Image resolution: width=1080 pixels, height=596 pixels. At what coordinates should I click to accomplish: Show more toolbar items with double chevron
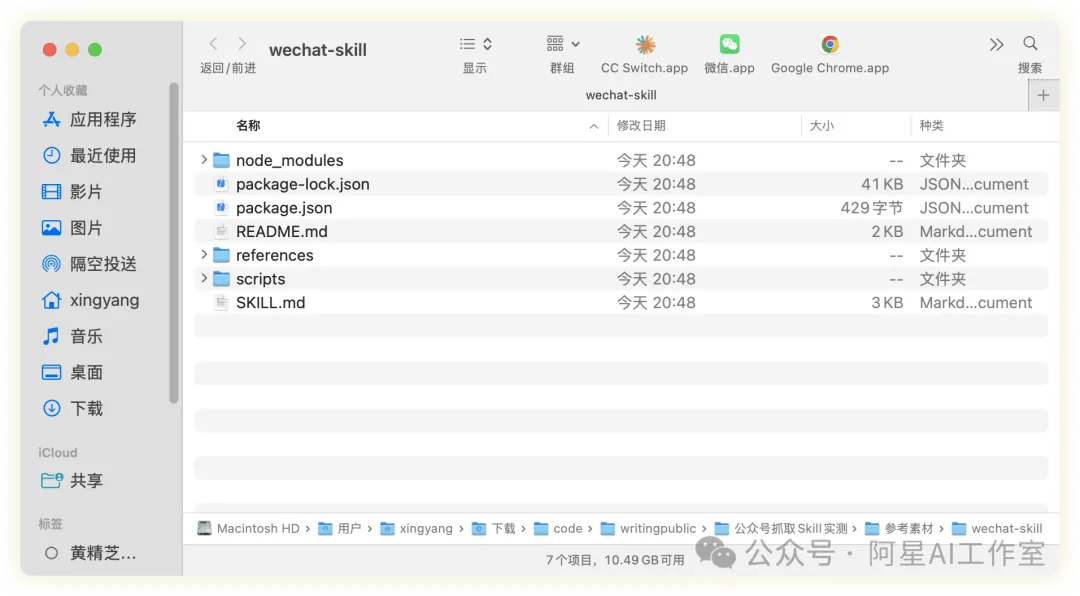(996, 45)
